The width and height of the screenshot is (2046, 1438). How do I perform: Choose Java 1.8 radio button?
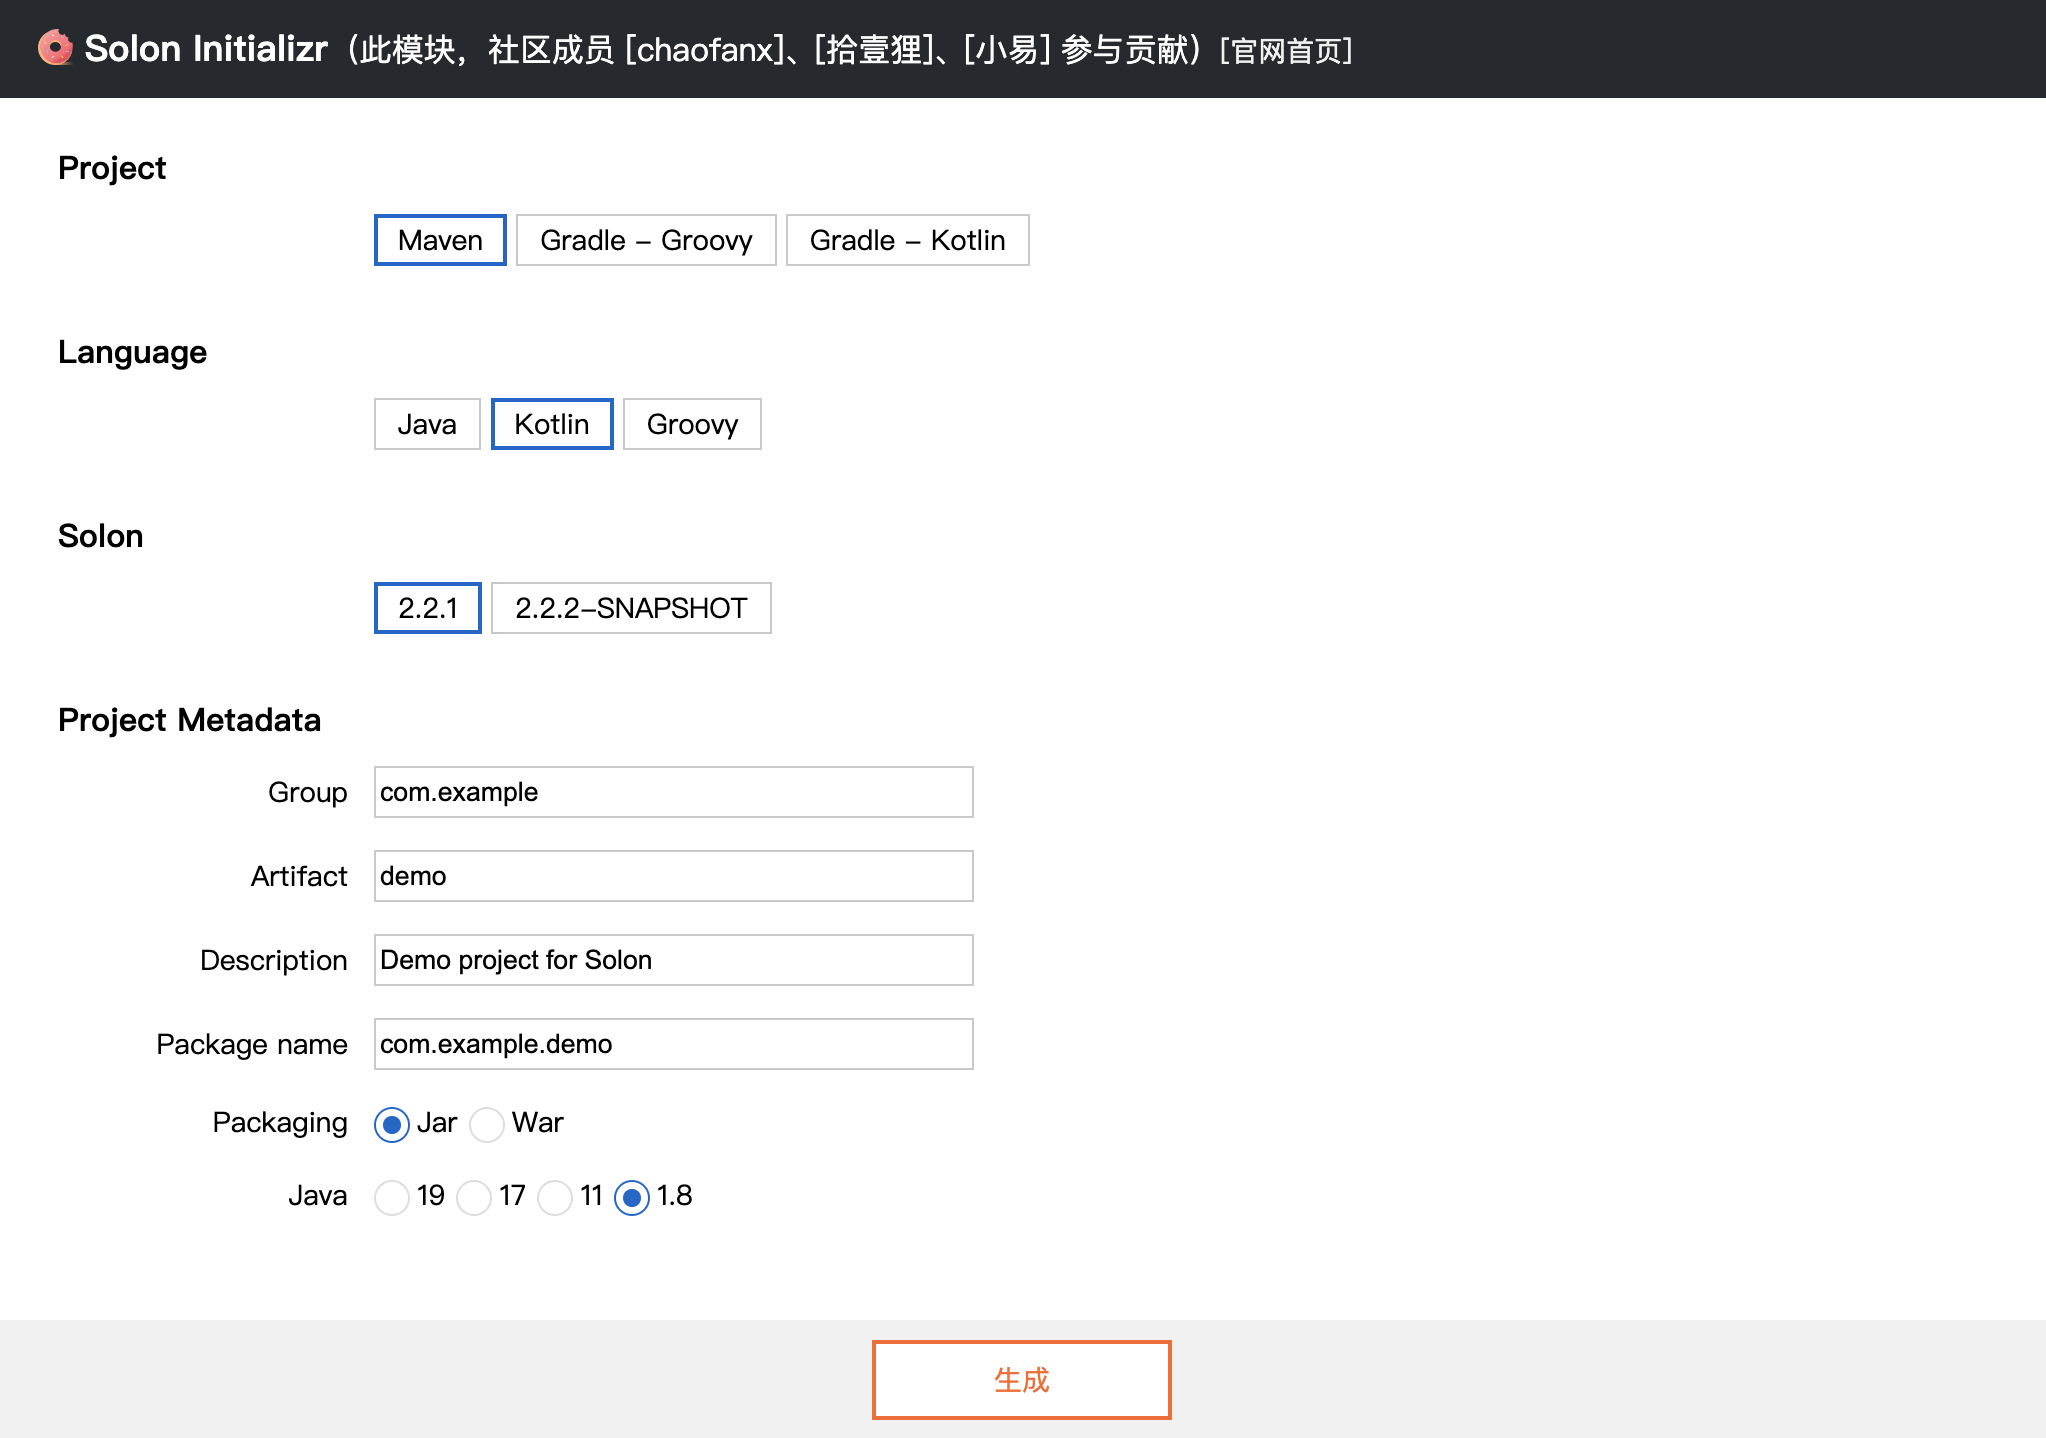pos(632,1197)
